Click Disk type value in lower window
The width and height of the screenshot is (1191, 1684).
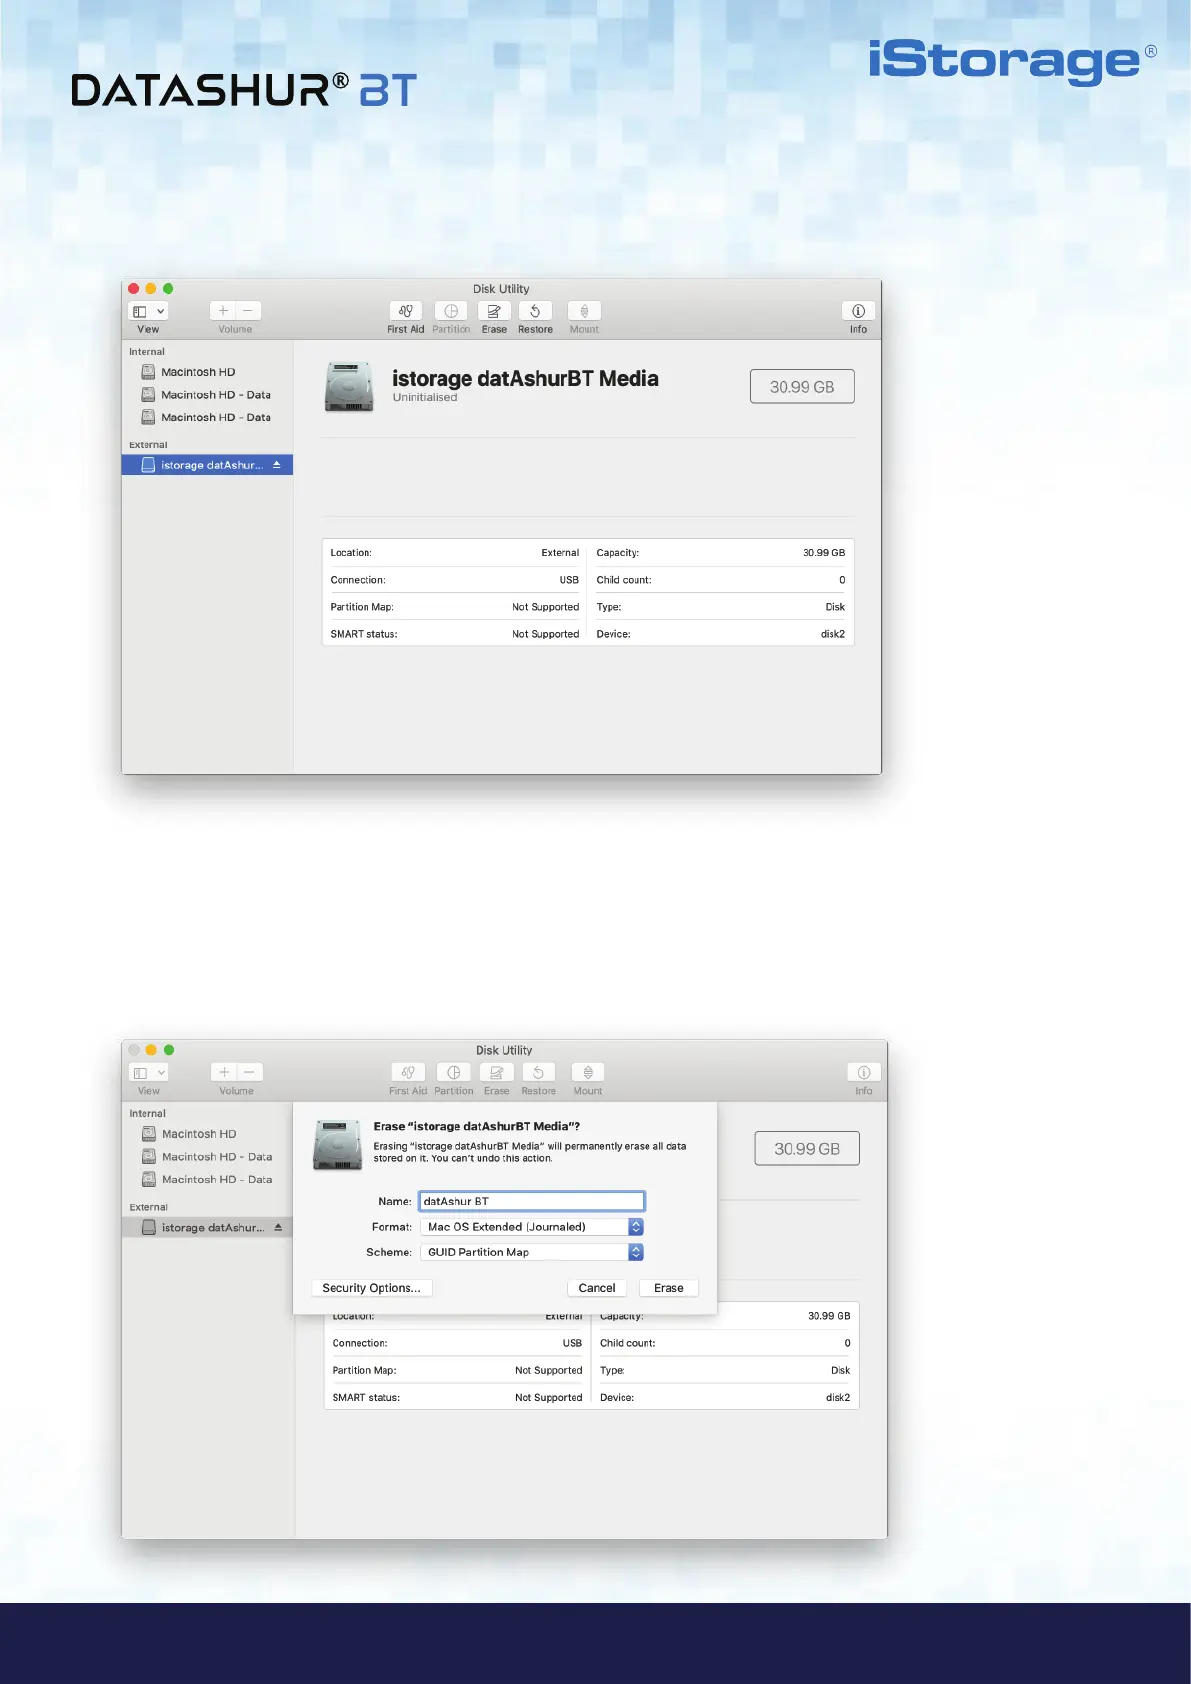(x=840, y=1371)
